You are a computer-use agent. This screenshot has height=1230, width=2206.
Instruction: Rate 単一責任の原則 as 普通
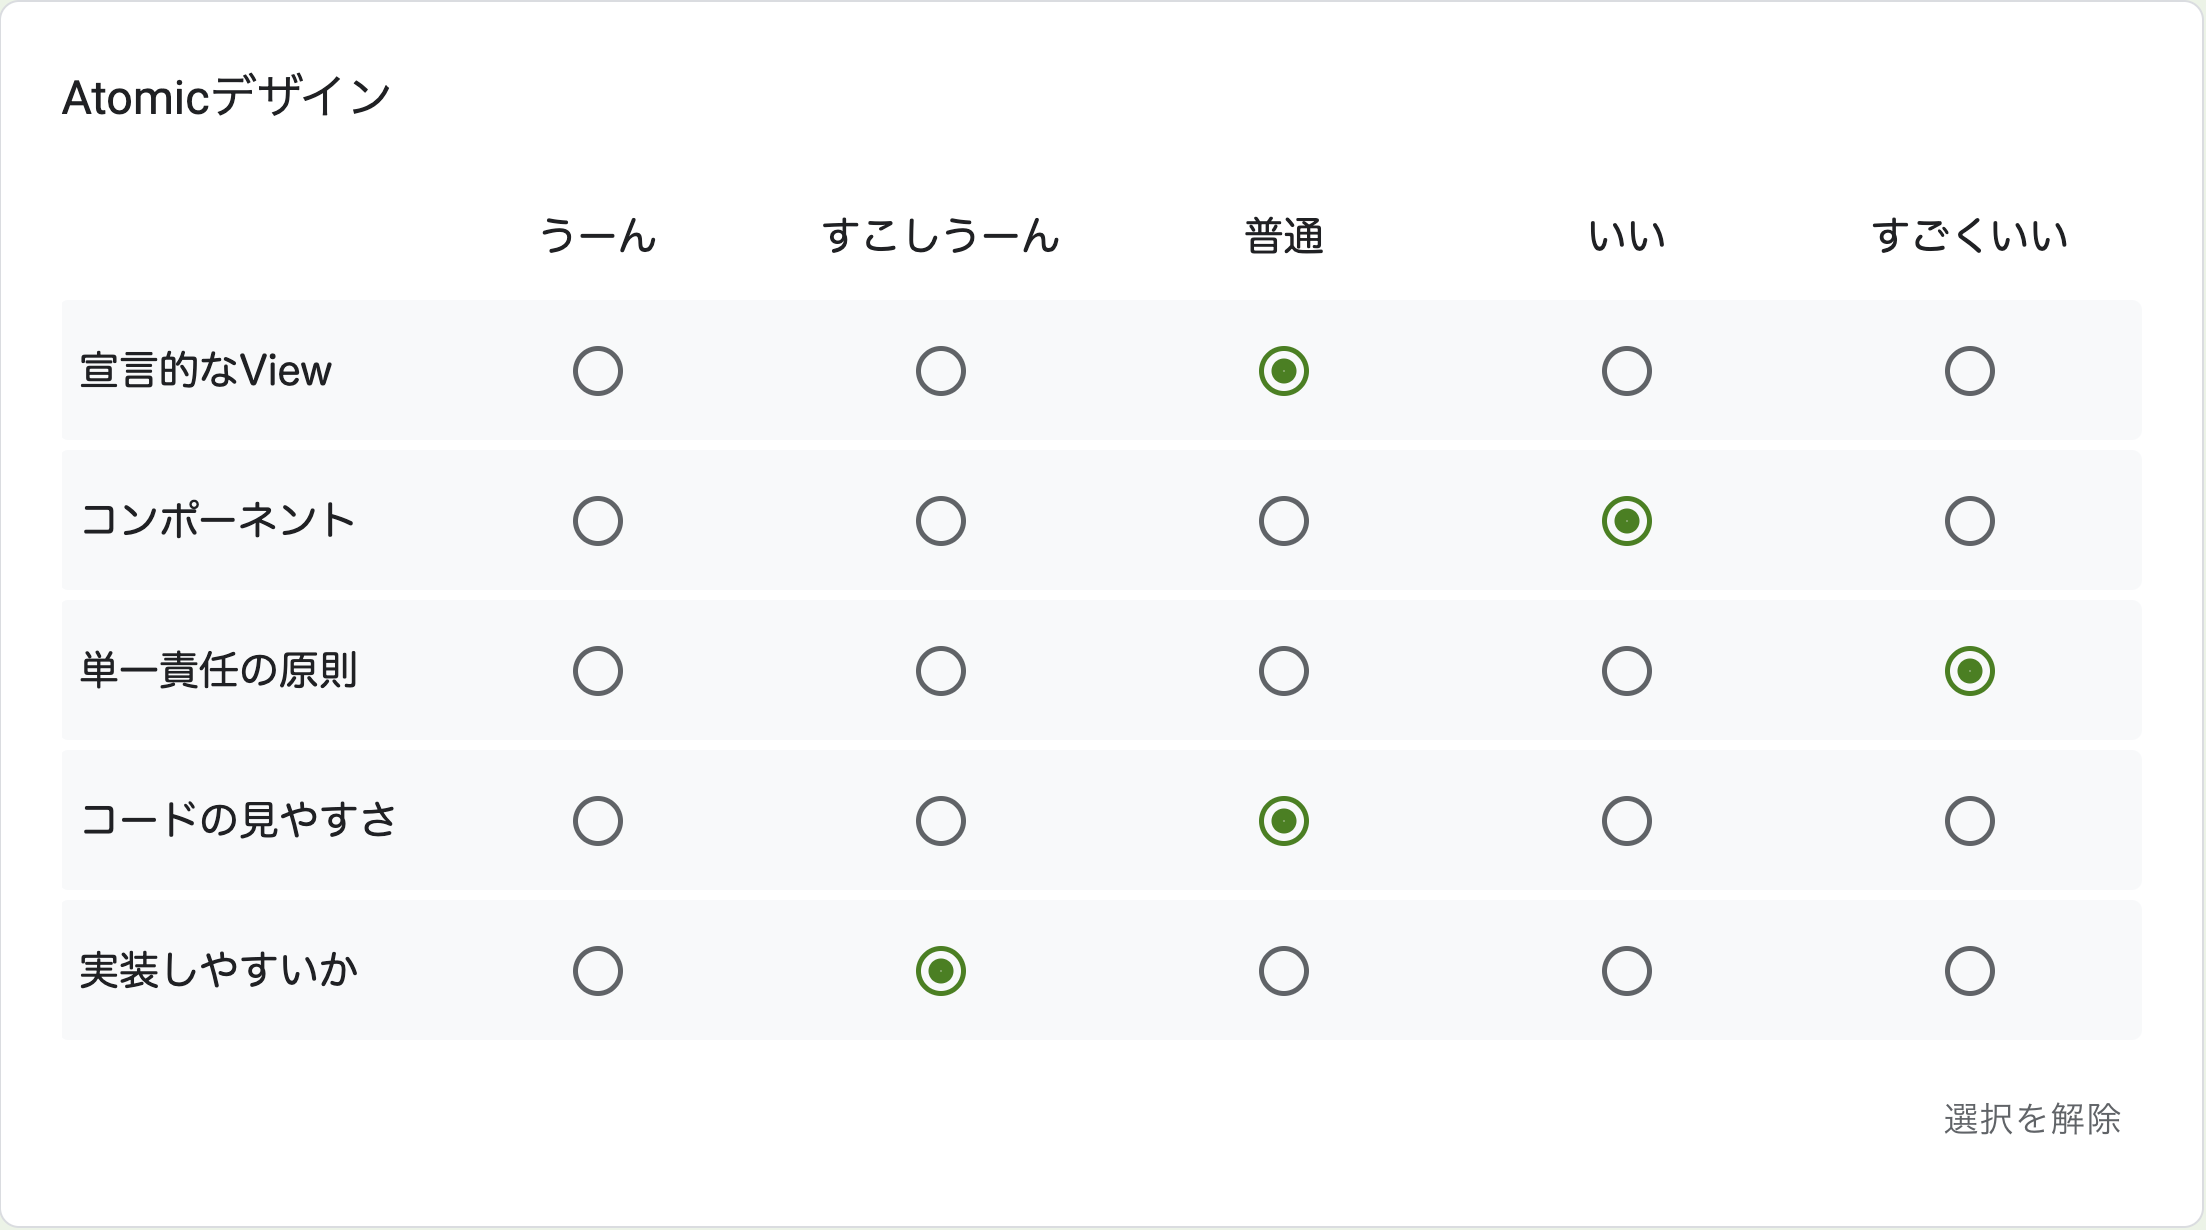[1283, 670]
